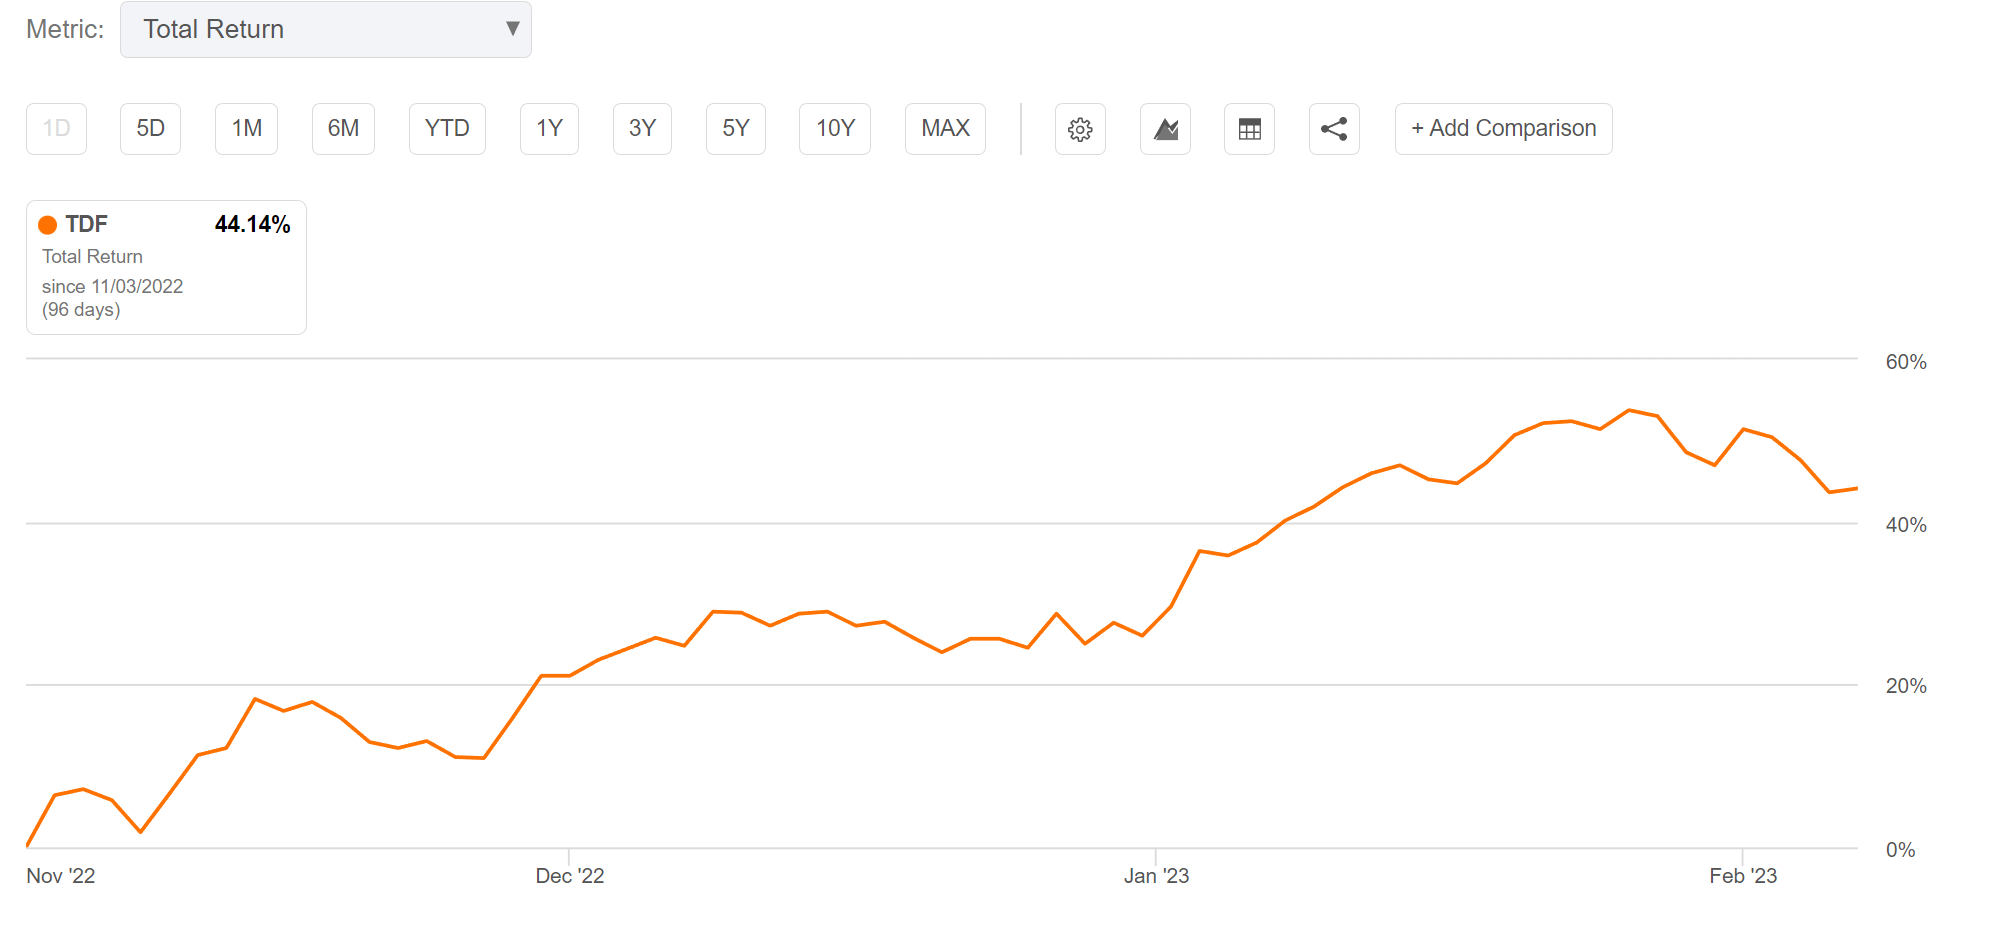Click the metric dropdown arrow
This screenshot has width=2006, height=930.
click(512, 28)
